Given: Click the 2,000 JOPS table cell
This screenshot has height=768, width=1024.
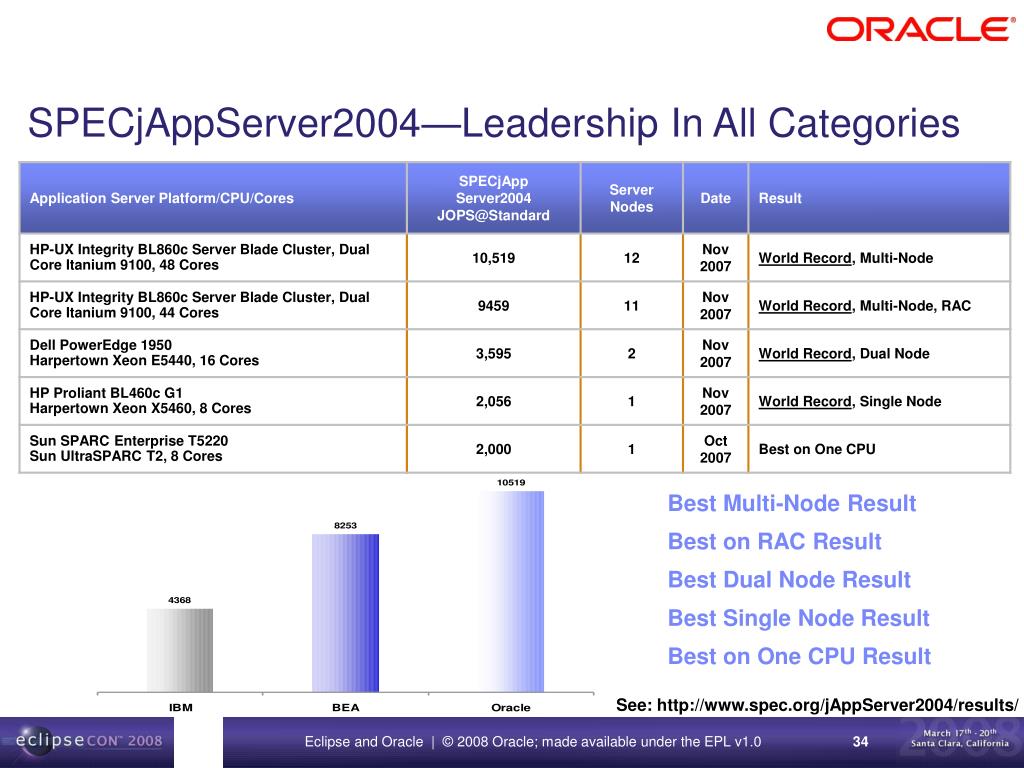Looking at the screenshot, I should (x=493, y=449).
